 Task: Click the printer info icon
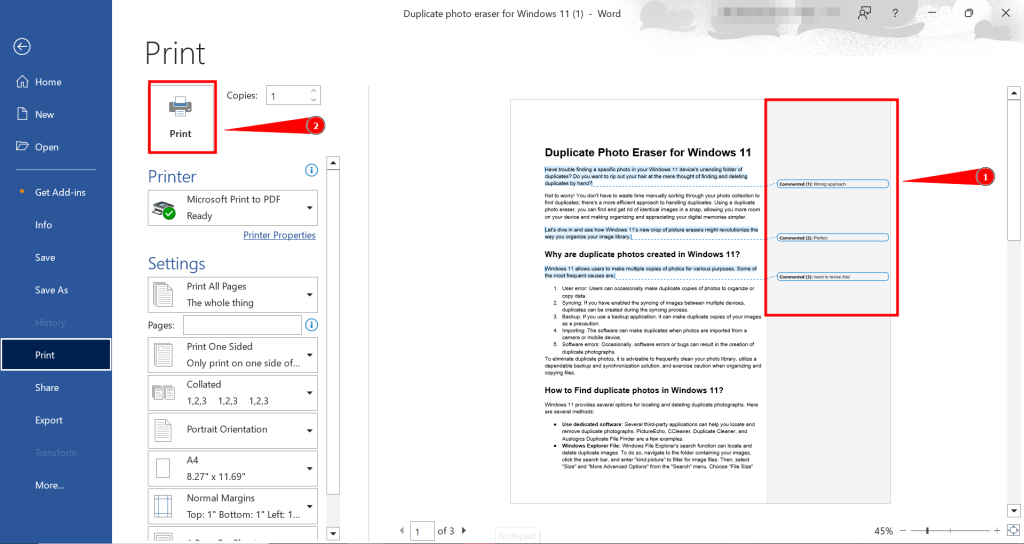(x=312, y=170)
